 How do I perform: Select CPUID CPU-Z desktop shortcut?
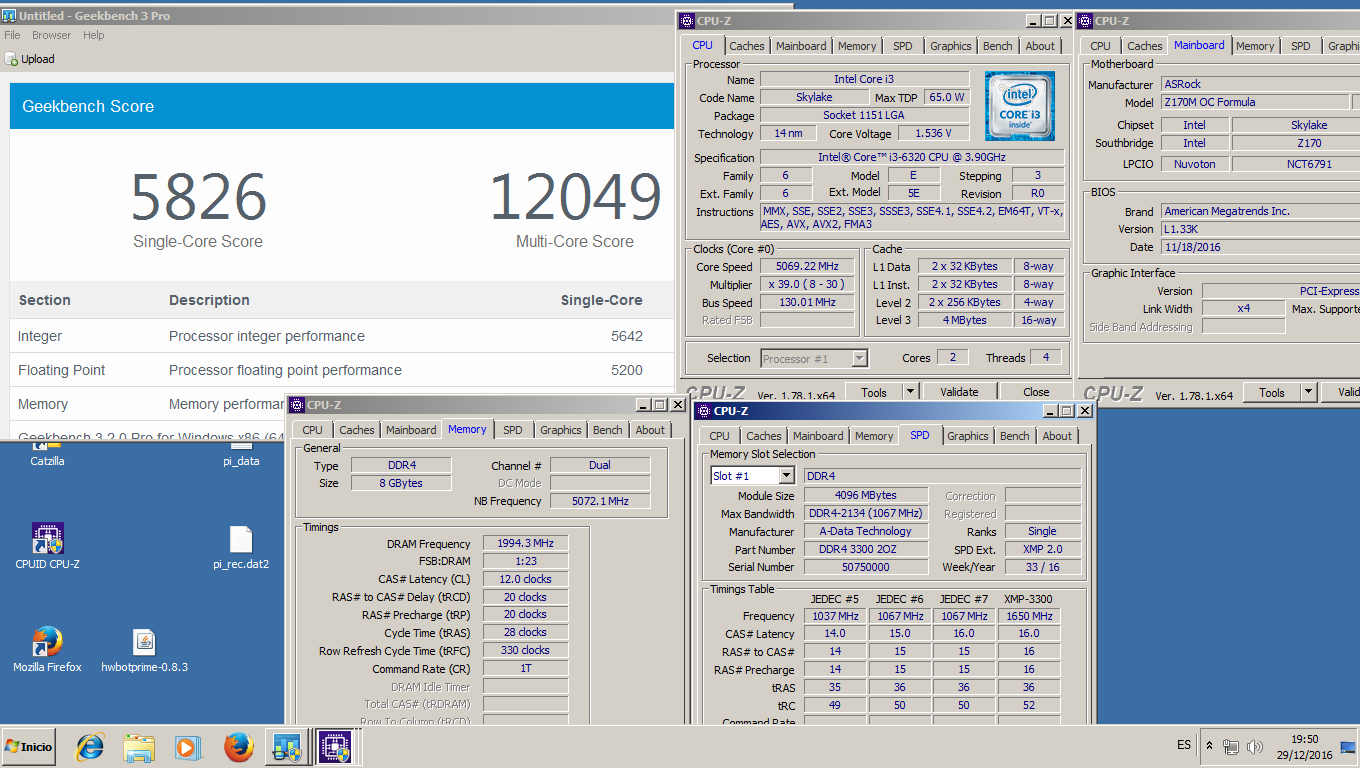(x=47, y=546)
